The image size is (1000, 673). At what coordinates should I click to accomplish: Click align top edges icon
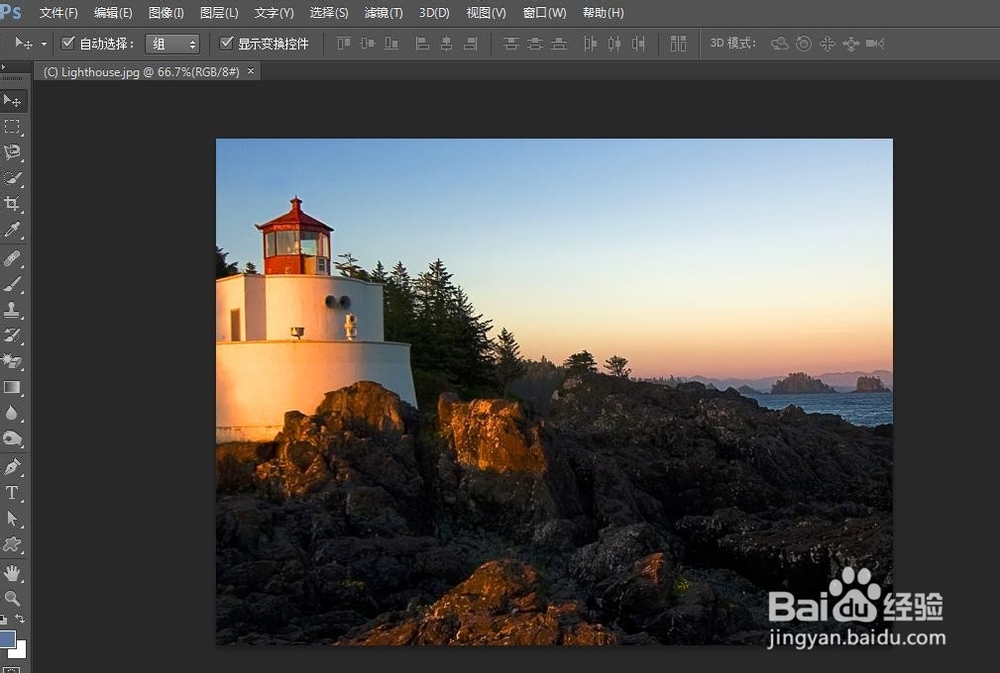tap(344, 43)
